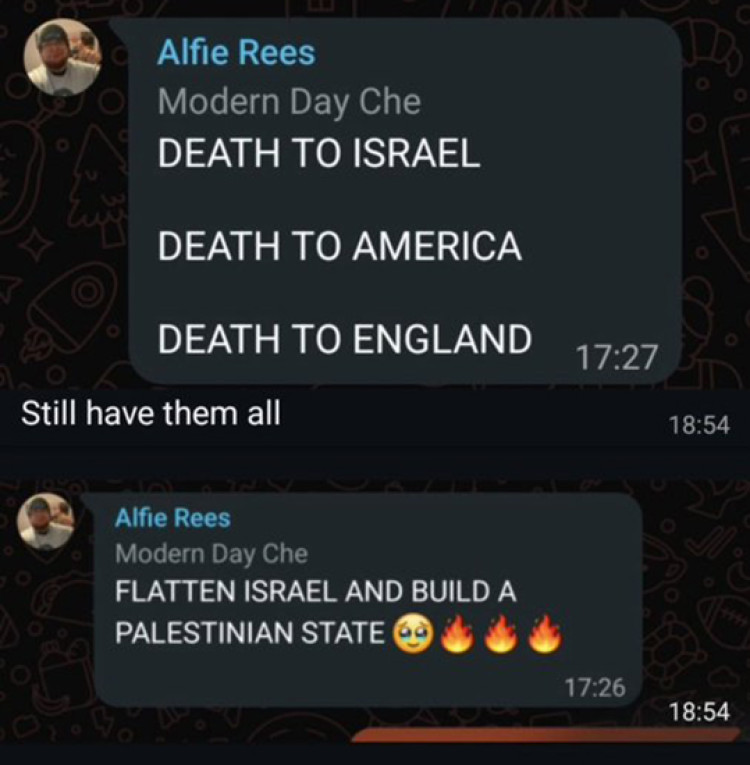Click the orange bar at the bottom edge
This screenshot has height=765, width=750.
tap(546, 735)
